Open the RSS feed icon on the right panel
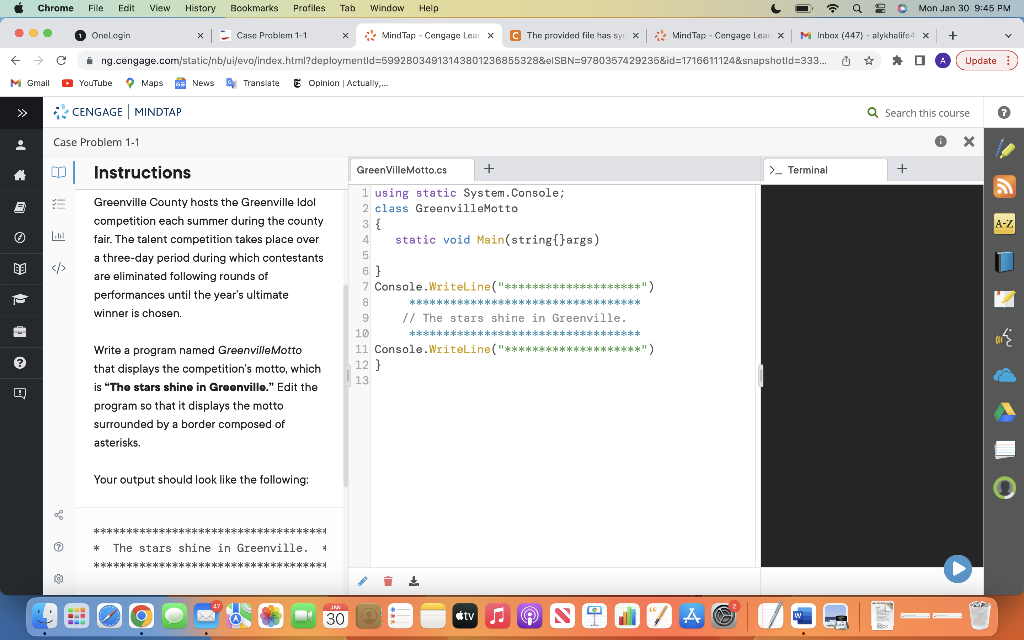Image resolution: width=1024 pixels, height=640 pixels. tap(1004, 186)
